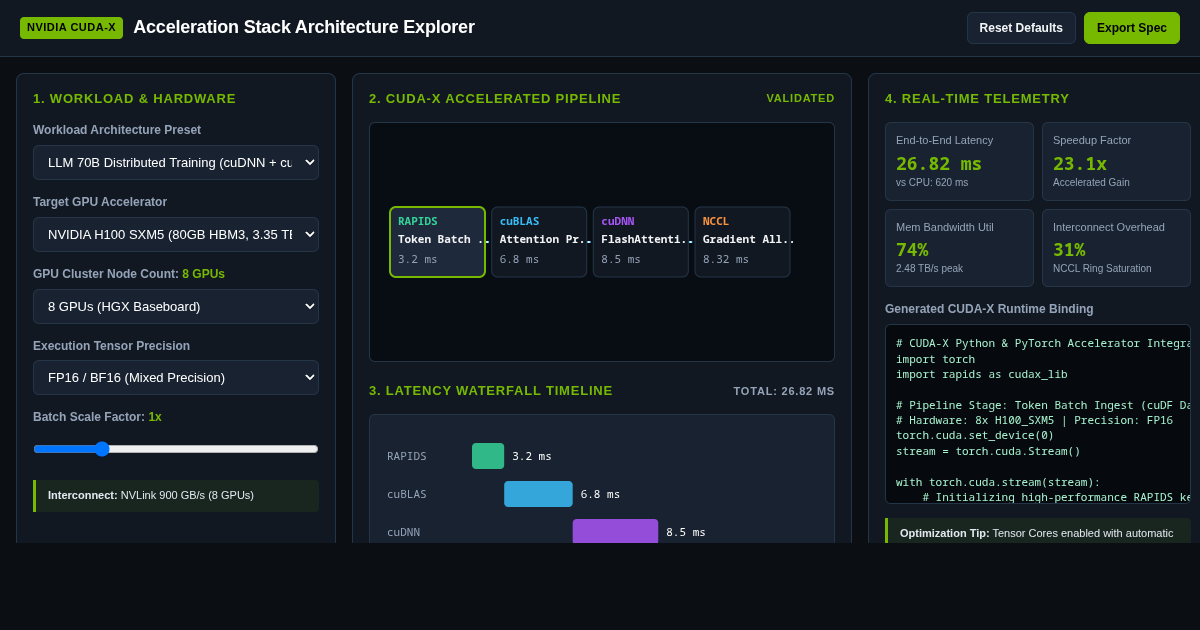Click the Optimization Tip text
Image resolution: width=1200 pixels, height=630 pixels.
[1037, 533]
